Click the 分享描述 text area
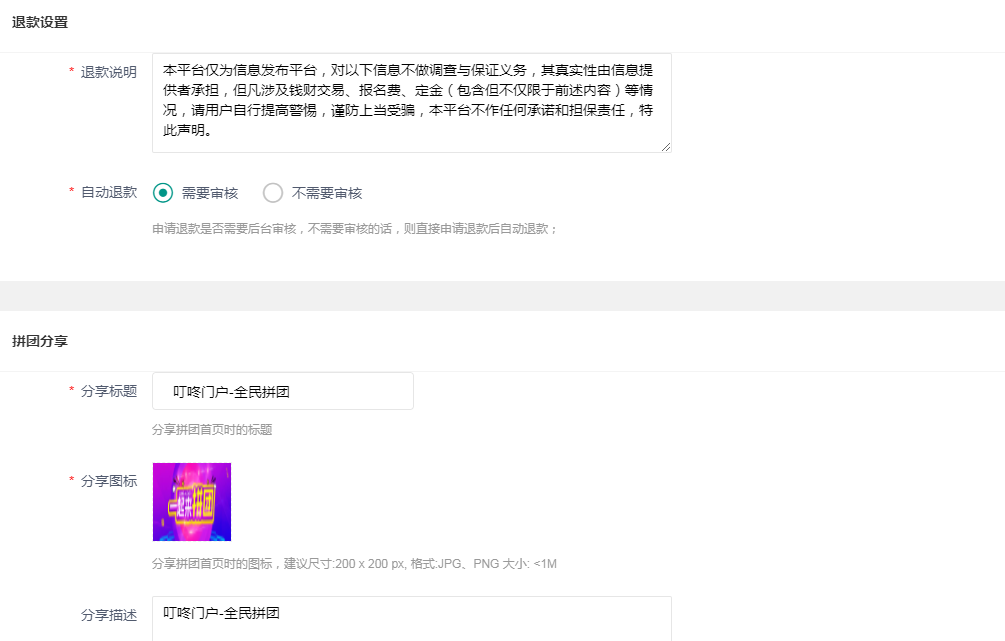 pyautogui.click(x=411, y=619)
